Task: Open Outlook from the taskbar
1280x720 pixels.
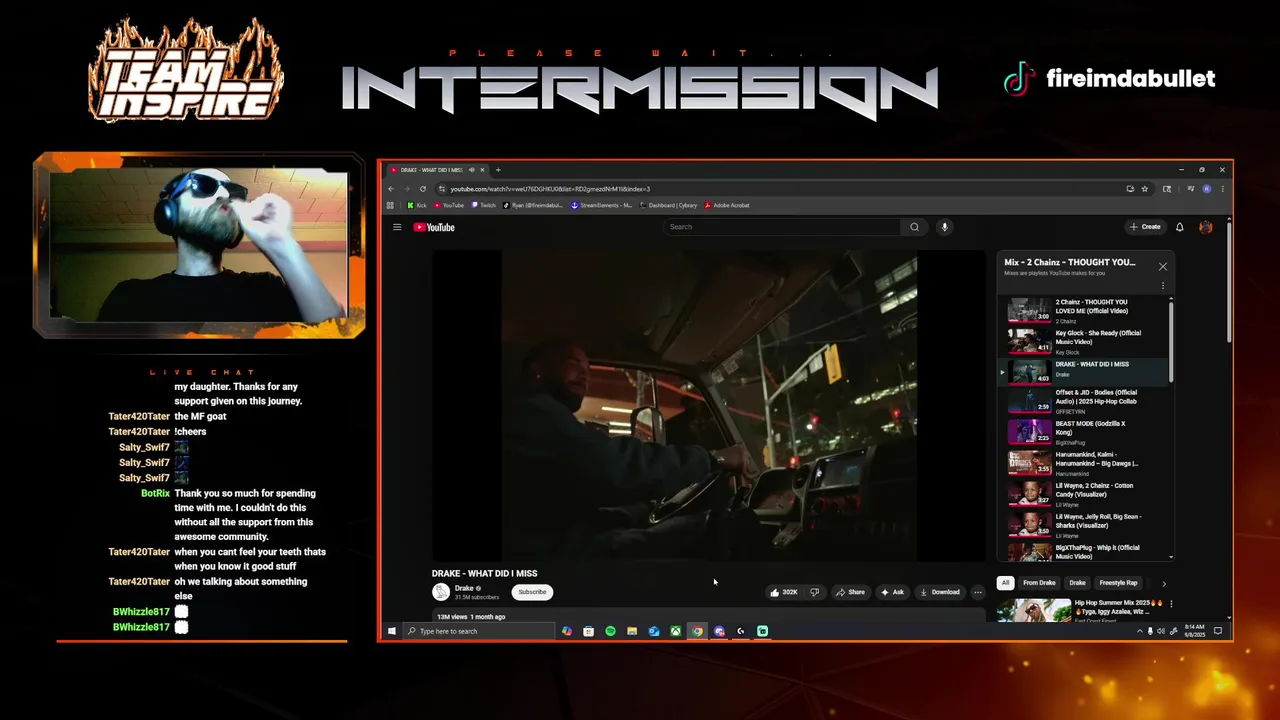Action: coord(654,631)
